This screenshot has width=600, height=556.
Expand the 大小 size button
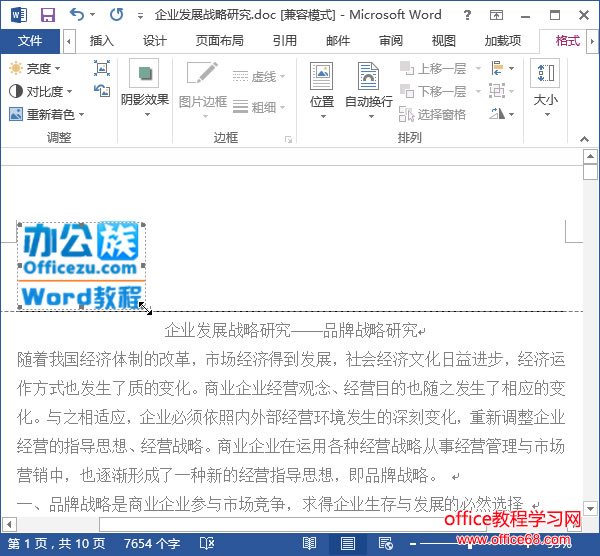(546, 89)
